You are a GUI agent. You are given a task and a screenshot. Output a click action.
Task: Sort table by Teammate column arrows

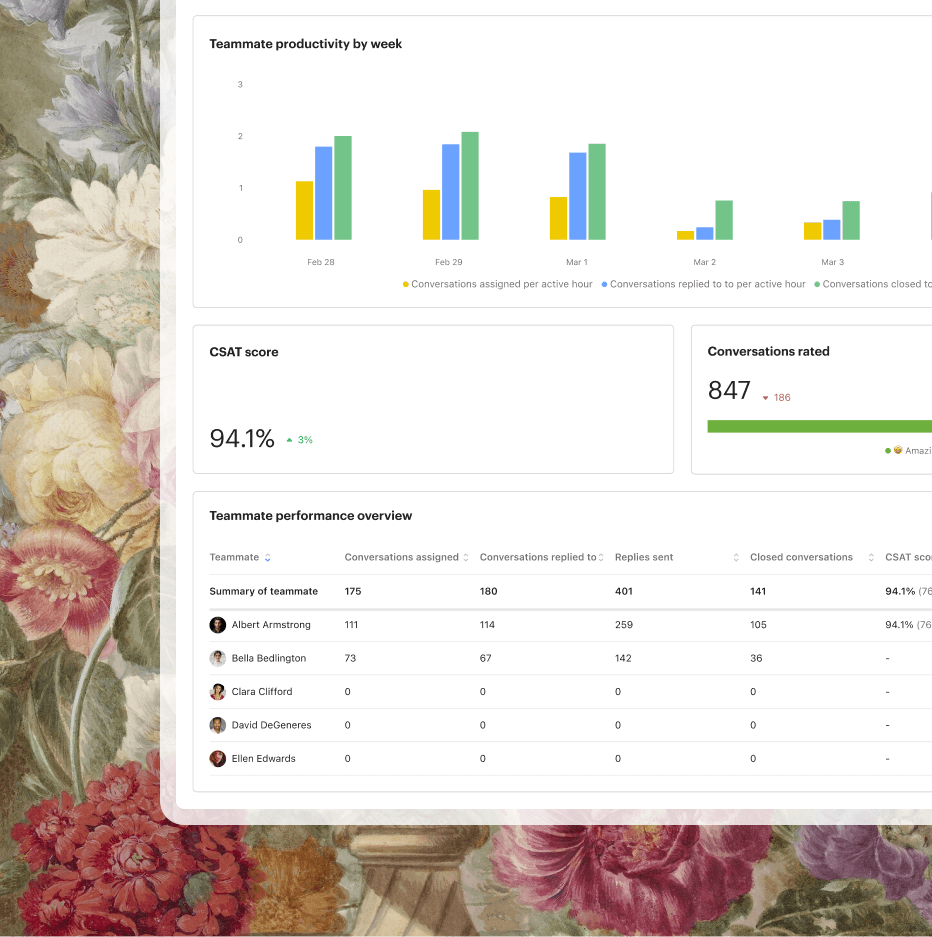point(268,558)
